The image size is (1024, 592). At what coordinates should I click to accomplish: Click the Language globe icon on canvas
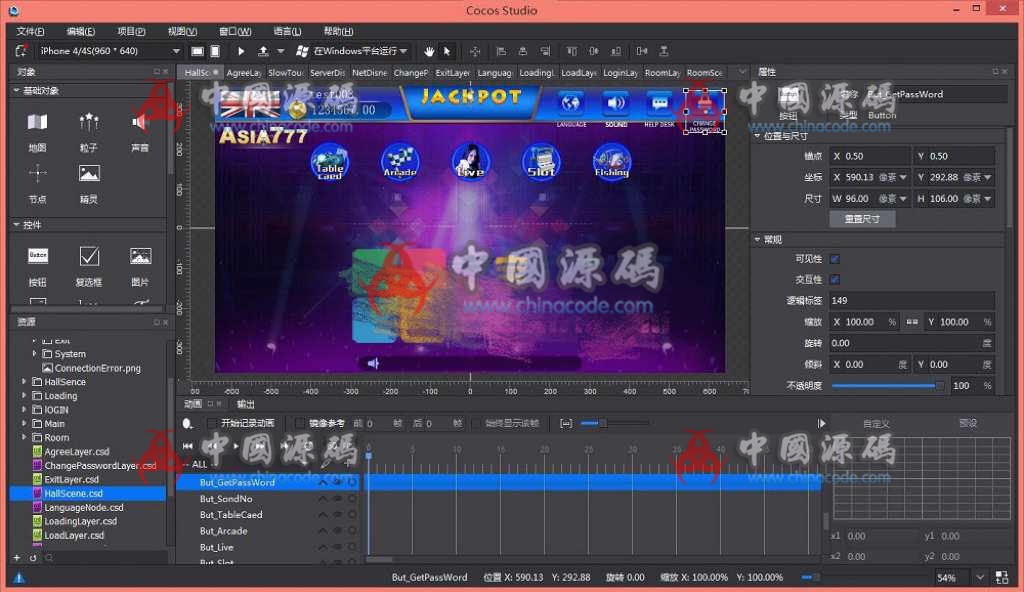coord(571,103)
